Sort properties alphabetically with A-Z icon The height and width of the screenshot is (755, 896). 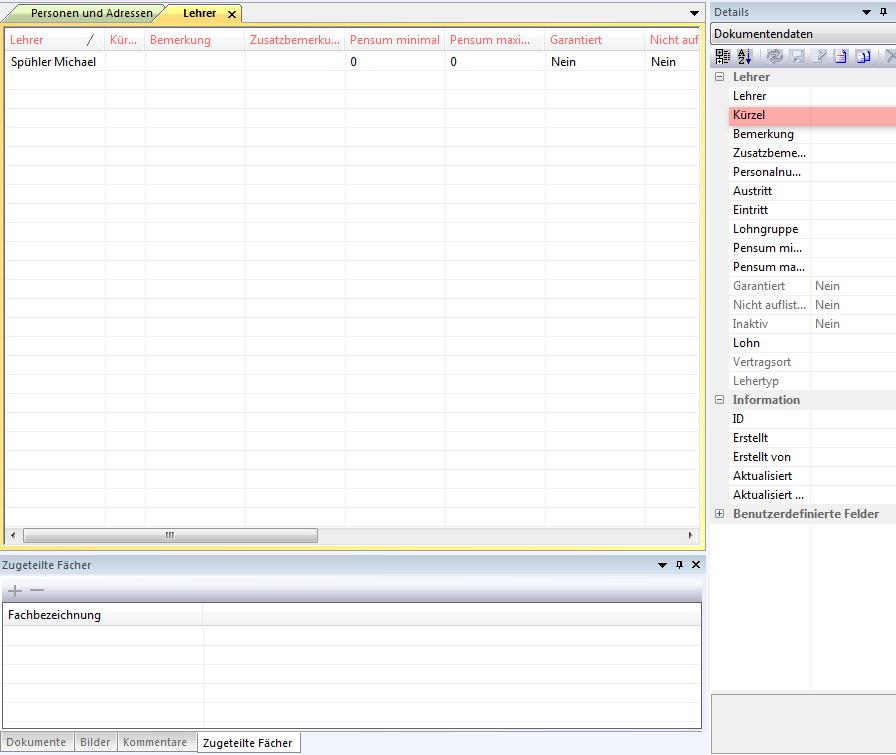click(x=744, y=57)
